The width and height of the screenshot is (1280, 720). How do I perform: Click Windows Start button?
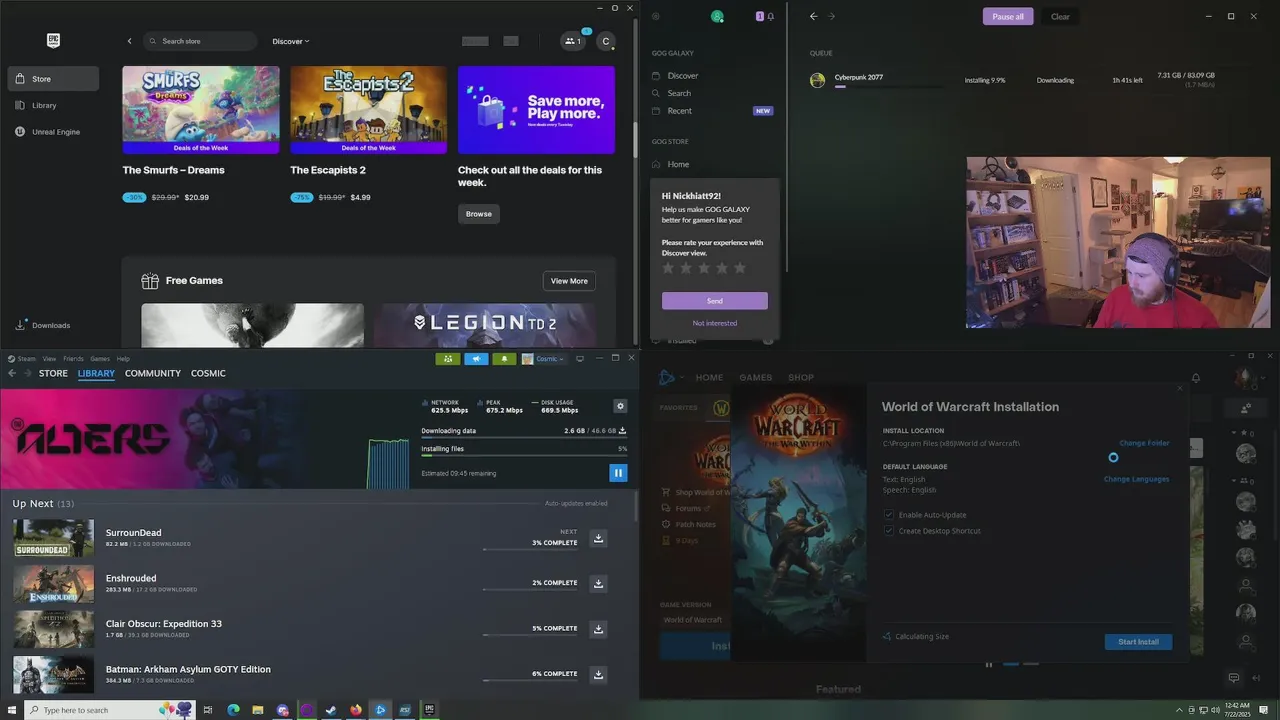coord(10,710)
